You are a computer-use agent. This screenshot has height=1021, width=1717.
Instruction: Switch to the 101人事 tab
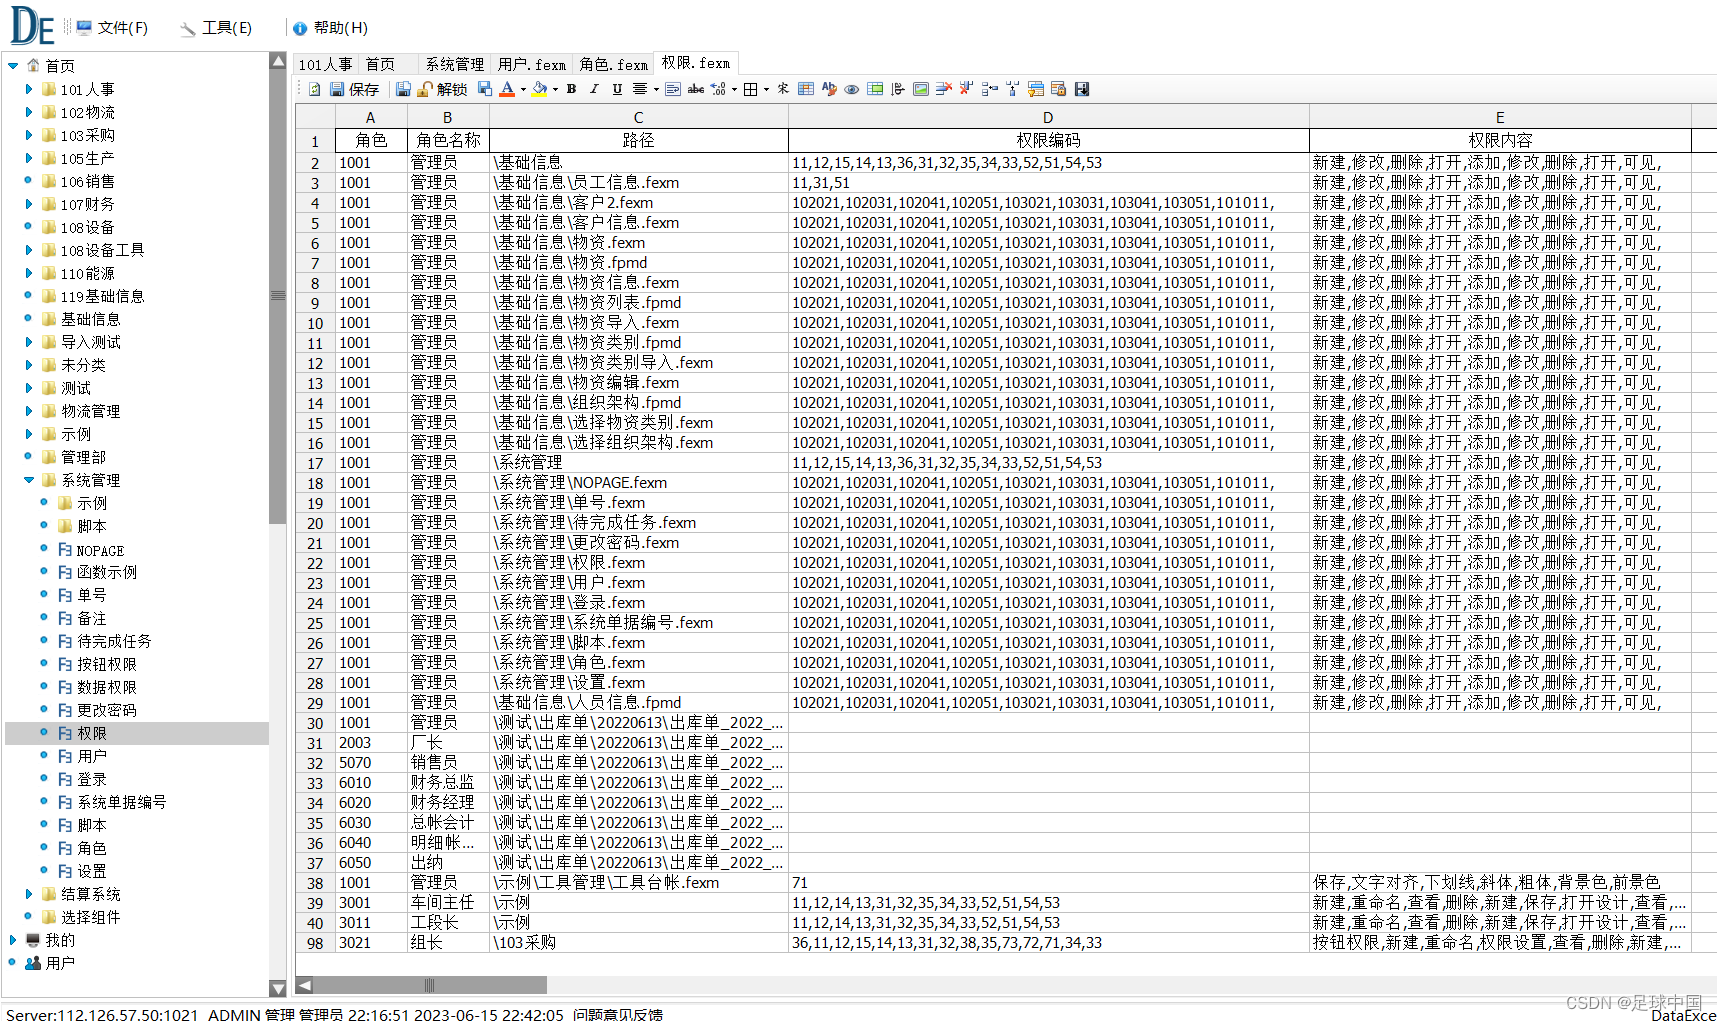pyautogui.click(x=326, y=65)
